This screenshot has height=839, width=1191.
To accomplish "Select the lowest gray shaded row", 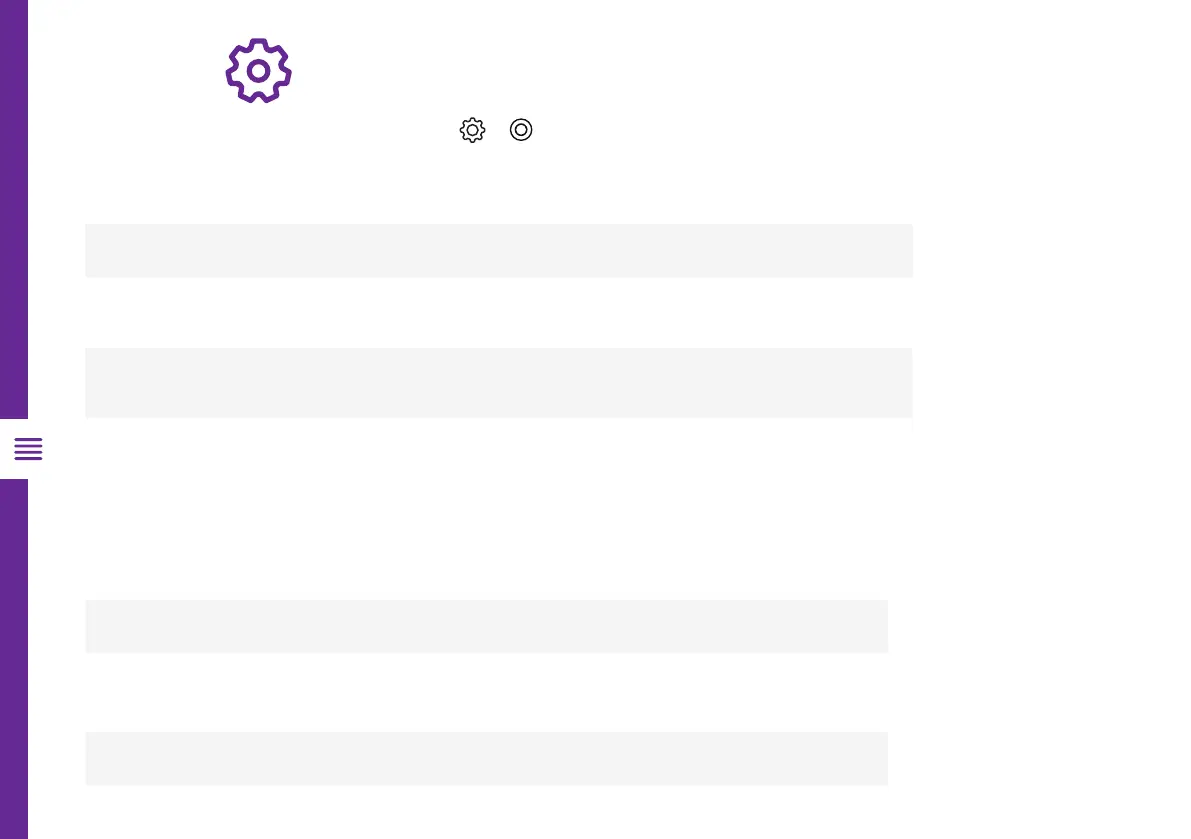I will (x=486, y=758).
